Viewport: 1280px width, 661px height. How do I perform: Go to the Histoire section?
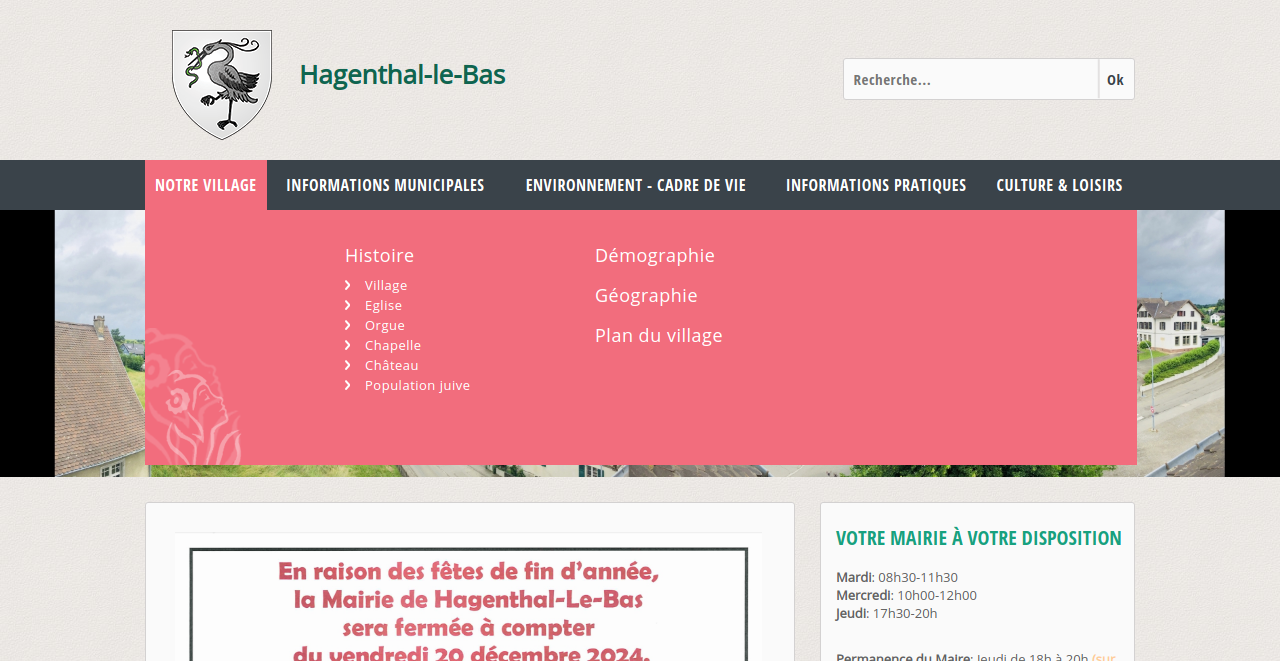click(379, 255)
